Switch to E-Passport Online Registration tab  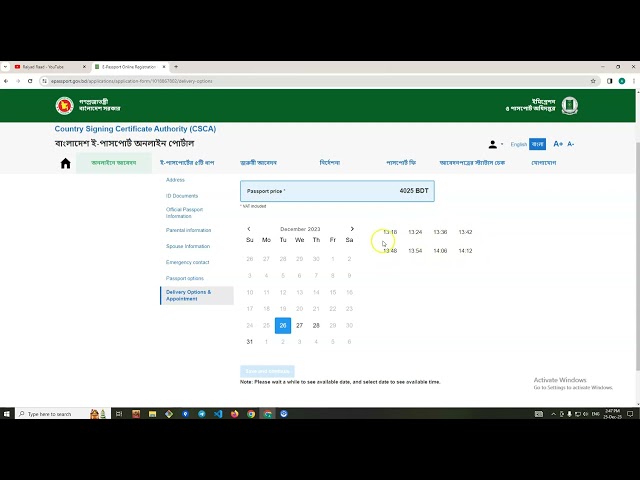pos(129,67)
